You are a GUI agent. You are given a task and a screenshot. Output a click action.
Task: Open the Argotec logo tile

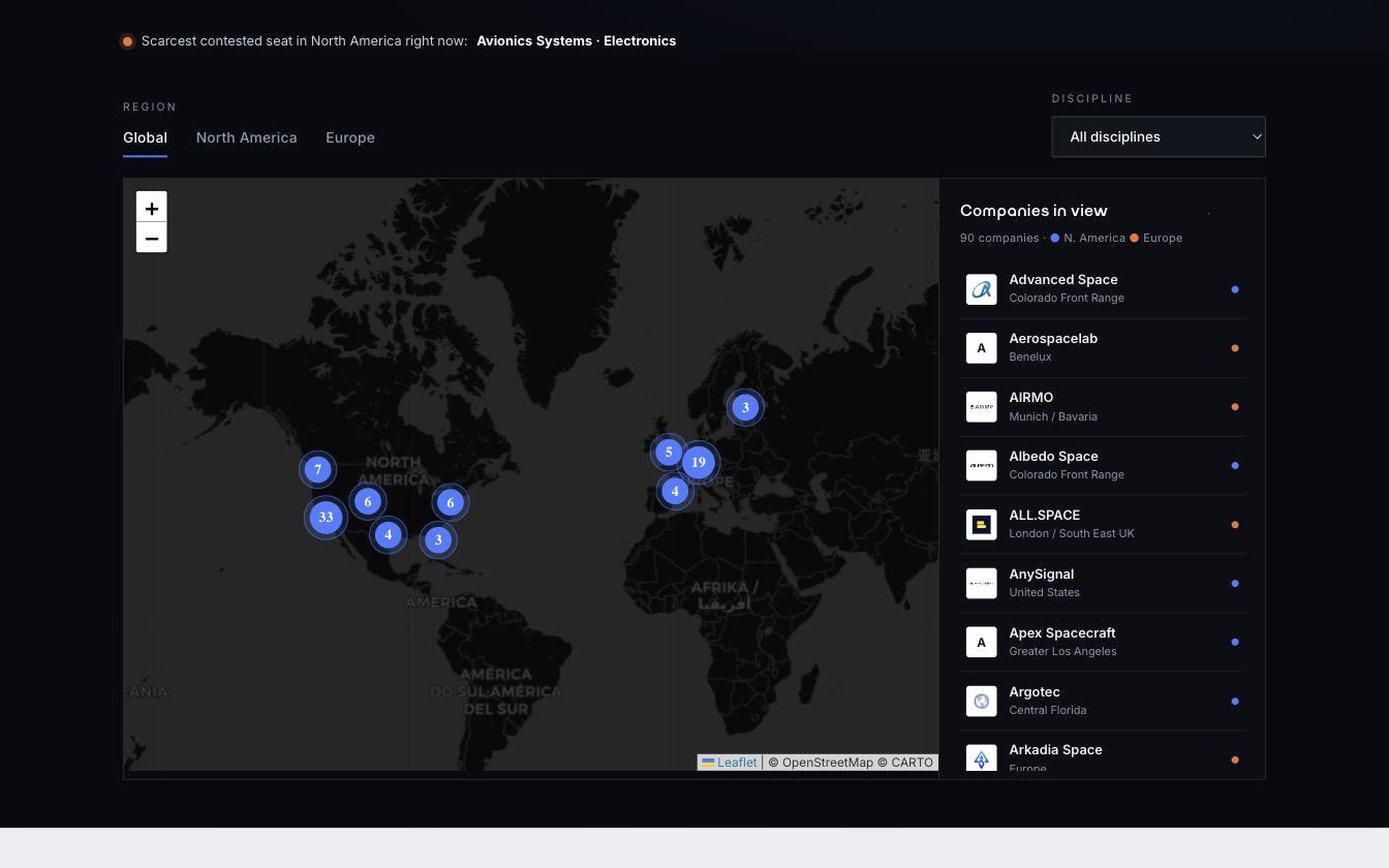pyautogui.click(x=981, y=701)
